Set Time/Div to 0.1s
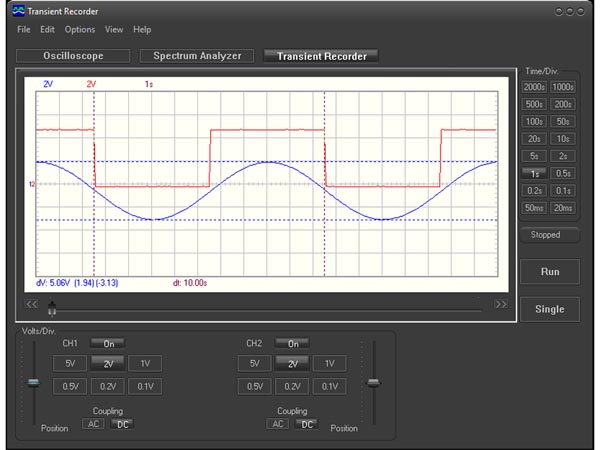 pyautogui.click(x=562, y=191)
